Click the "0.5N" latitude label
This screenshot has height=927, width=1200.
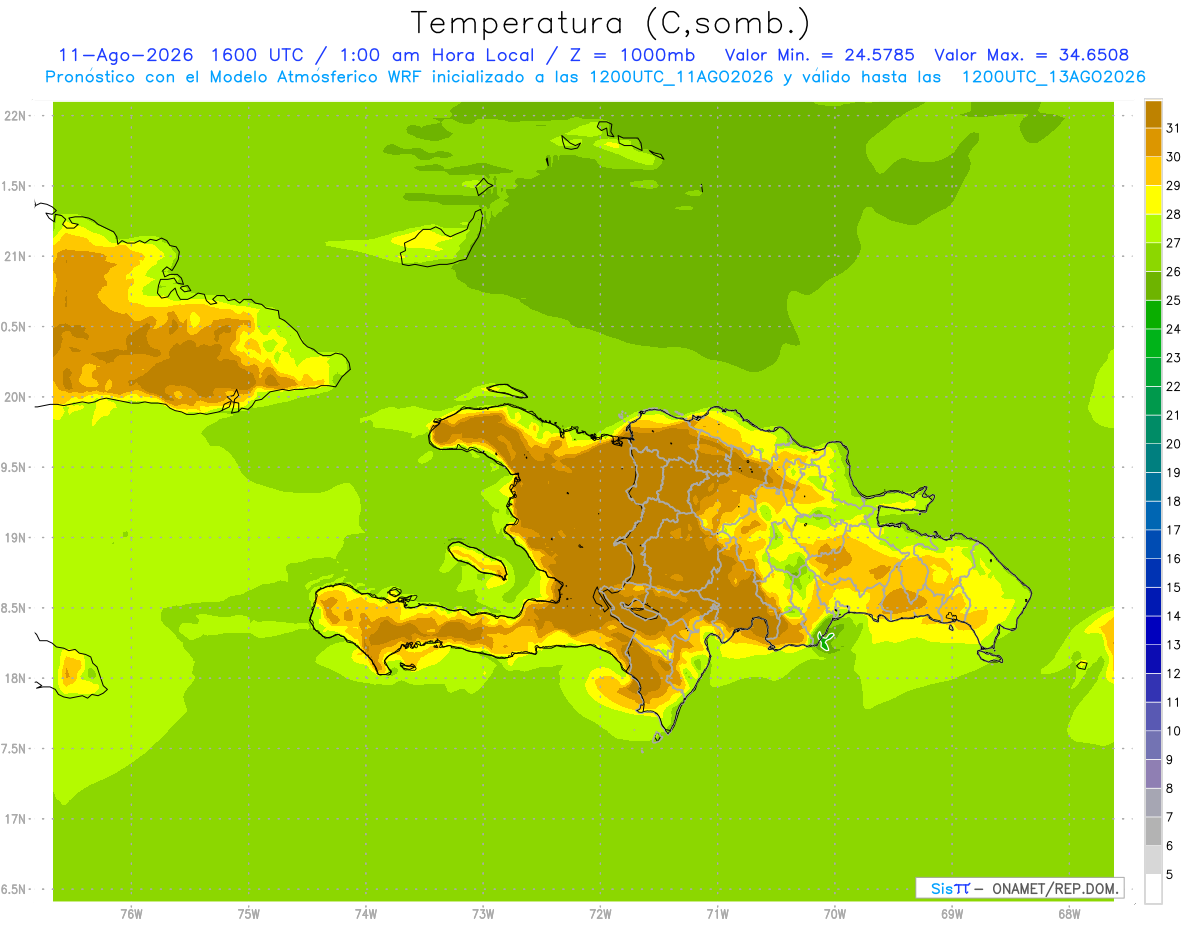coord(15,327)
